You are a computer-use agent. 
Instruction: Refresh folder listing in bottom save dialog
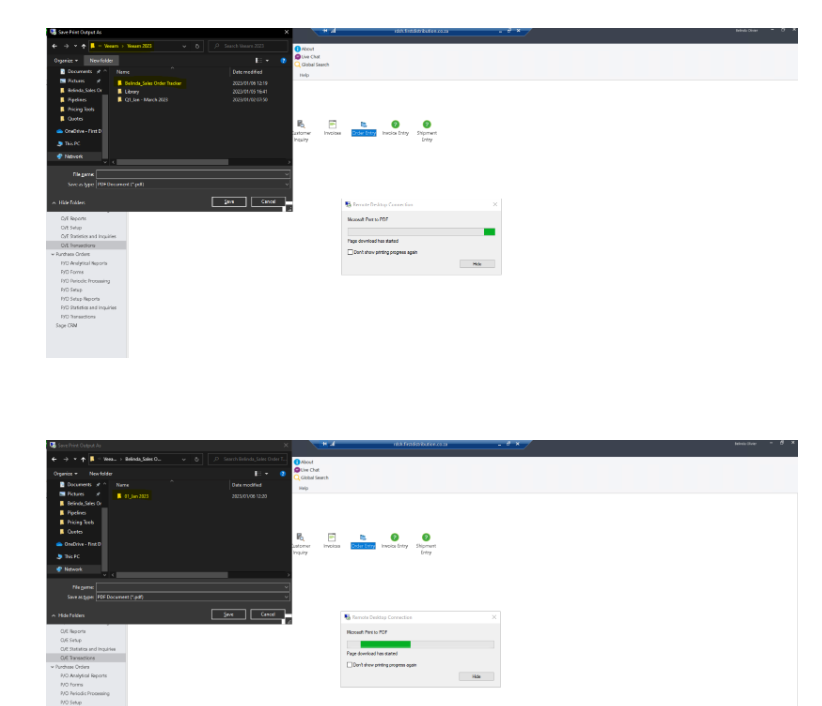197,459
